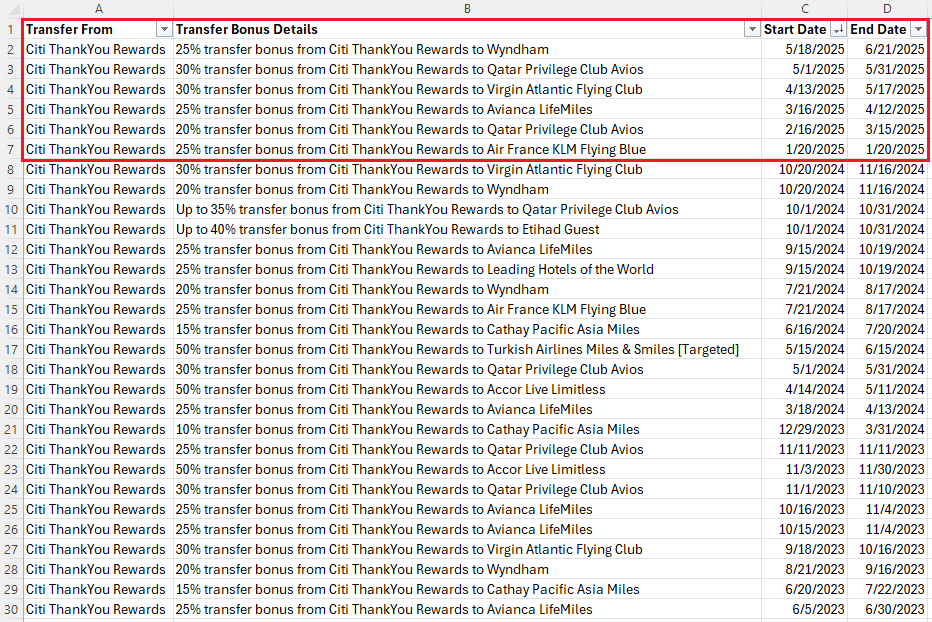Select the 30% Virgin Atlantic cell in row 4
The image size is (932, 622).
coord(467,89)
